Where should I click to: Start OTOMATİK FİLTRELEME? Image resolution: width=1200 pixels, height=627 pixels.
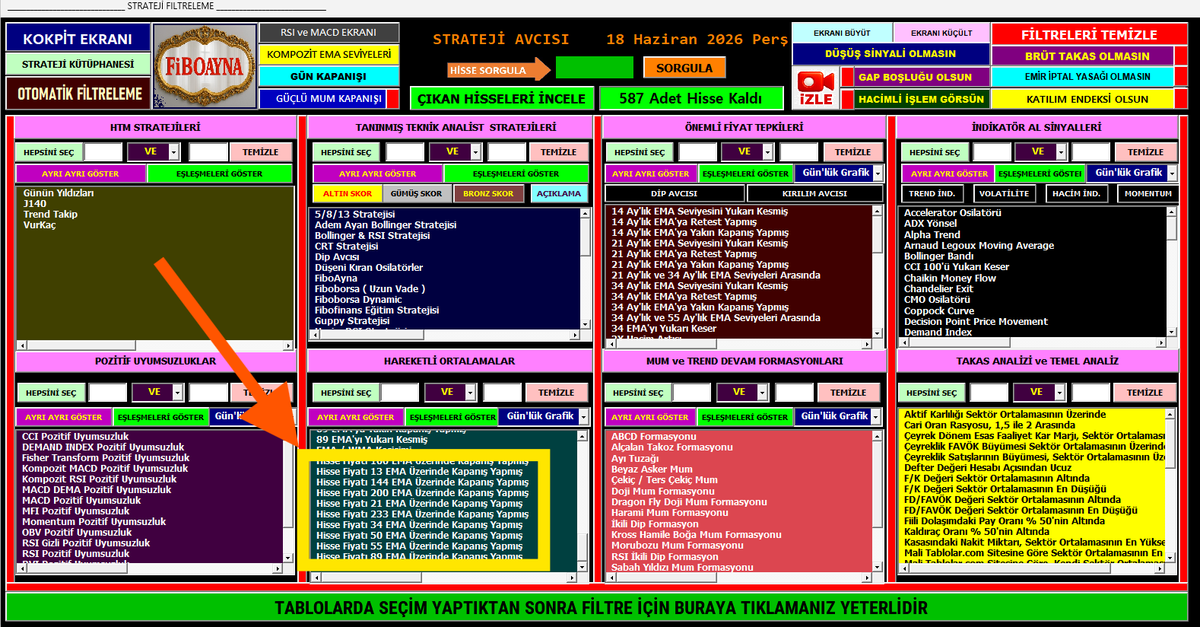tap(77, 93)
